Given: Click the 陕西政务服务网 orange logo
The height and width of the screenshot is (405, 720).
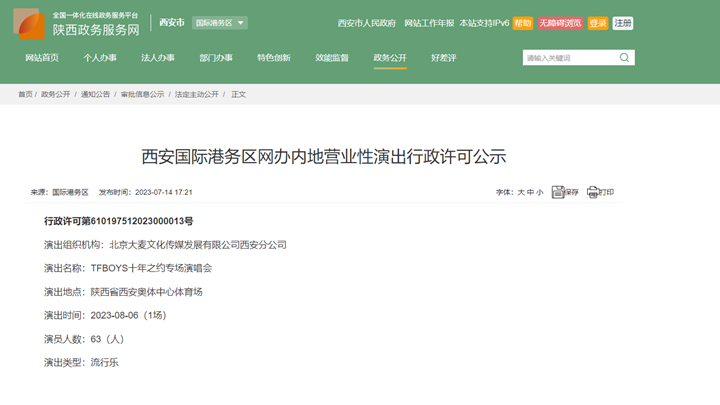Looking at the screenshot, I should 29,23.
